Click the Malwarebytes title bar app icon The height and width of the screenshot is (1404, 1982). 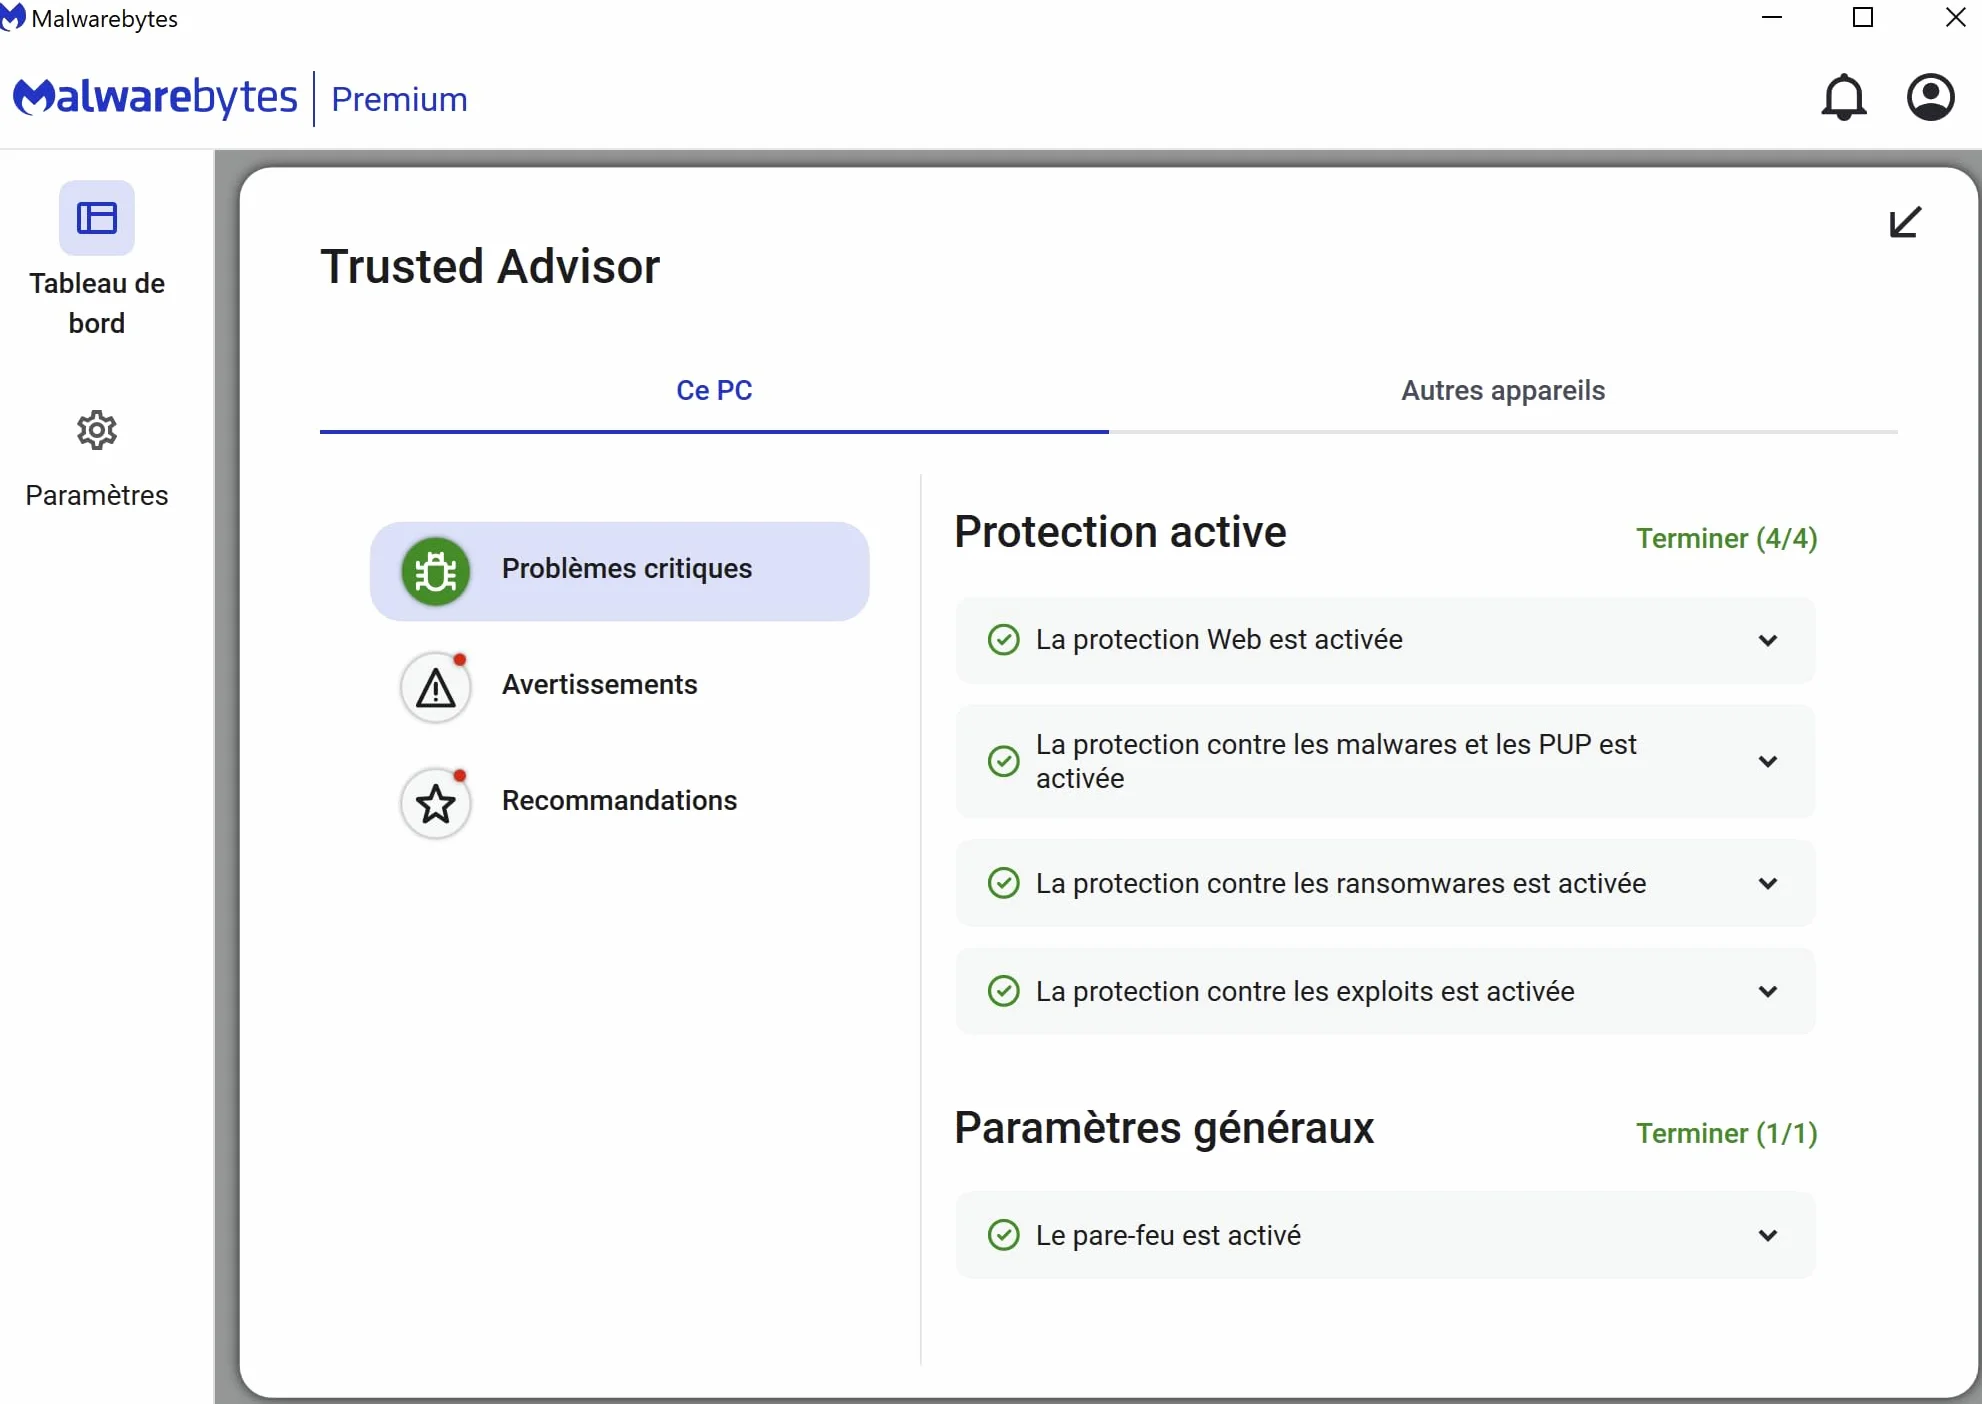[13, 18]
